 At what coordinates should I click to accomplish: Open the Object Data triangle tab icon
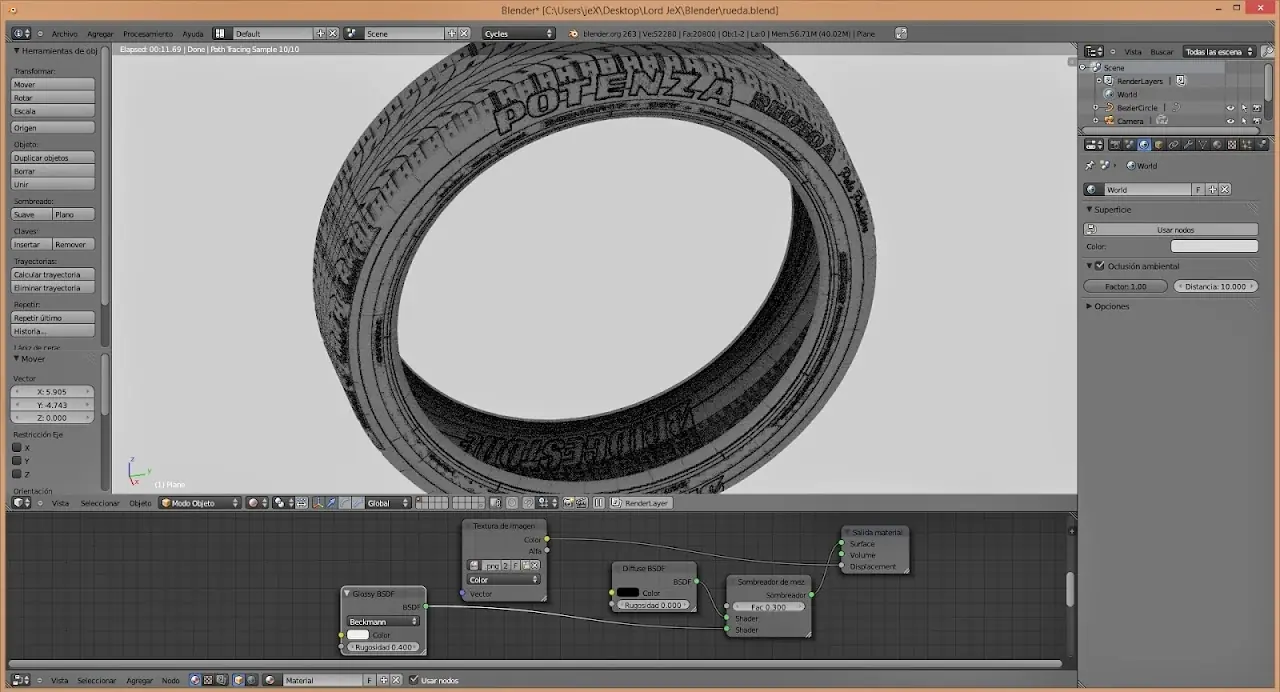point(1203,145)
